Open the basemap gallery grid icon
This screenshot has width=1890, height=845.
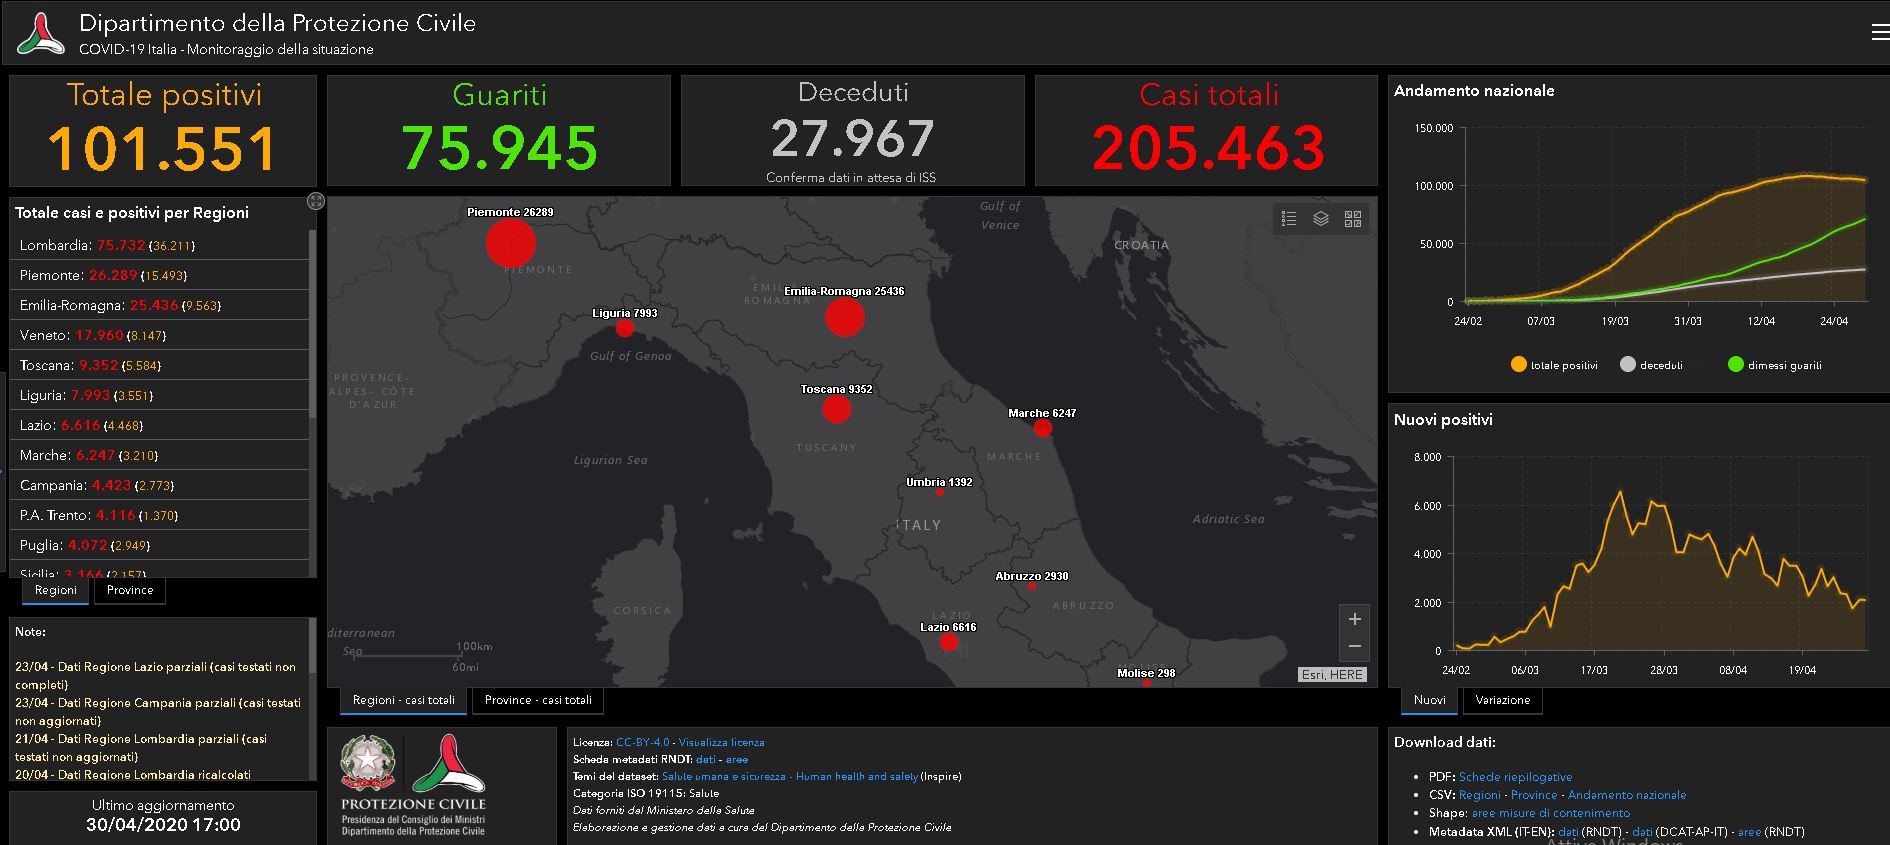(x=1353, y=219)
